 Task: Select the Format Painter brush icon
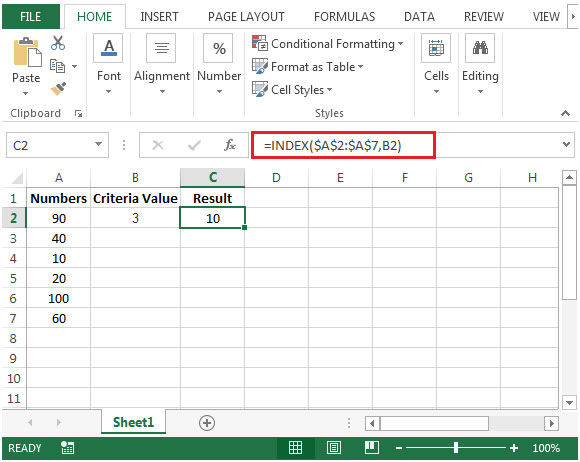pyautogui.click(x=58, y=89)
